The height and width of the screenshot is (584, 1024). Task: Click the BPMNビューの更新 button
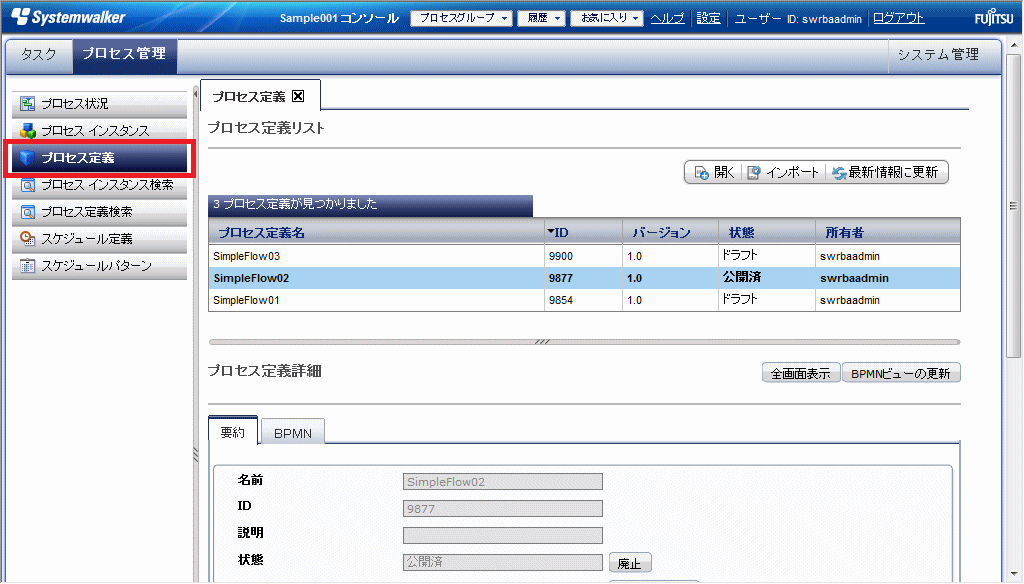pos(901,373)
